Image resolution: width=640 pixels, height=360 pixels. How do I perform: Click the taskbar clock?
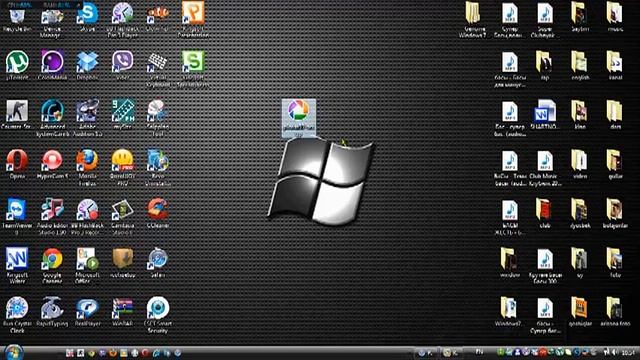click(x=629, y=353)
